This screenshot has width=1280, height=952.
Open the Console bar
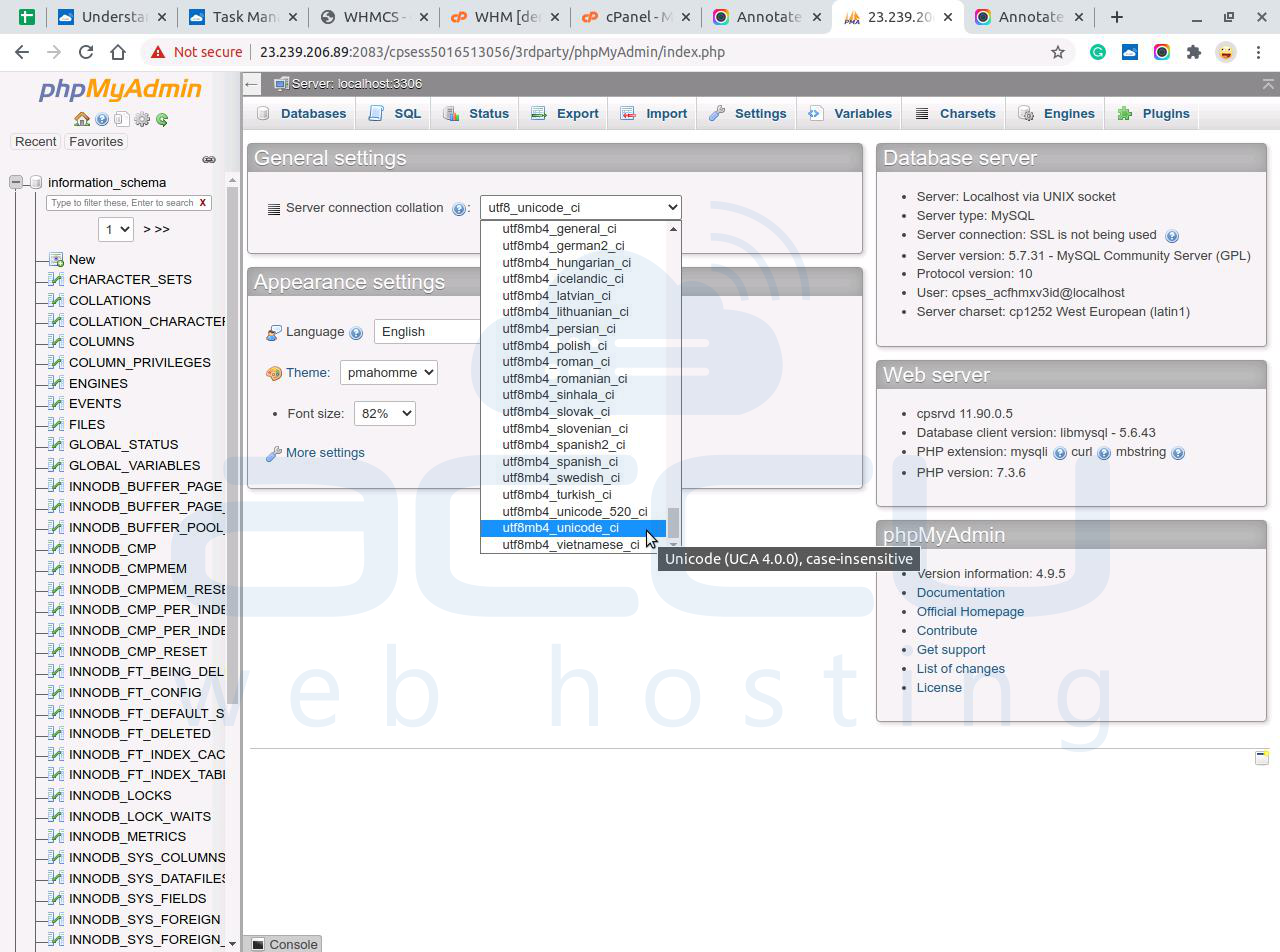283,944
